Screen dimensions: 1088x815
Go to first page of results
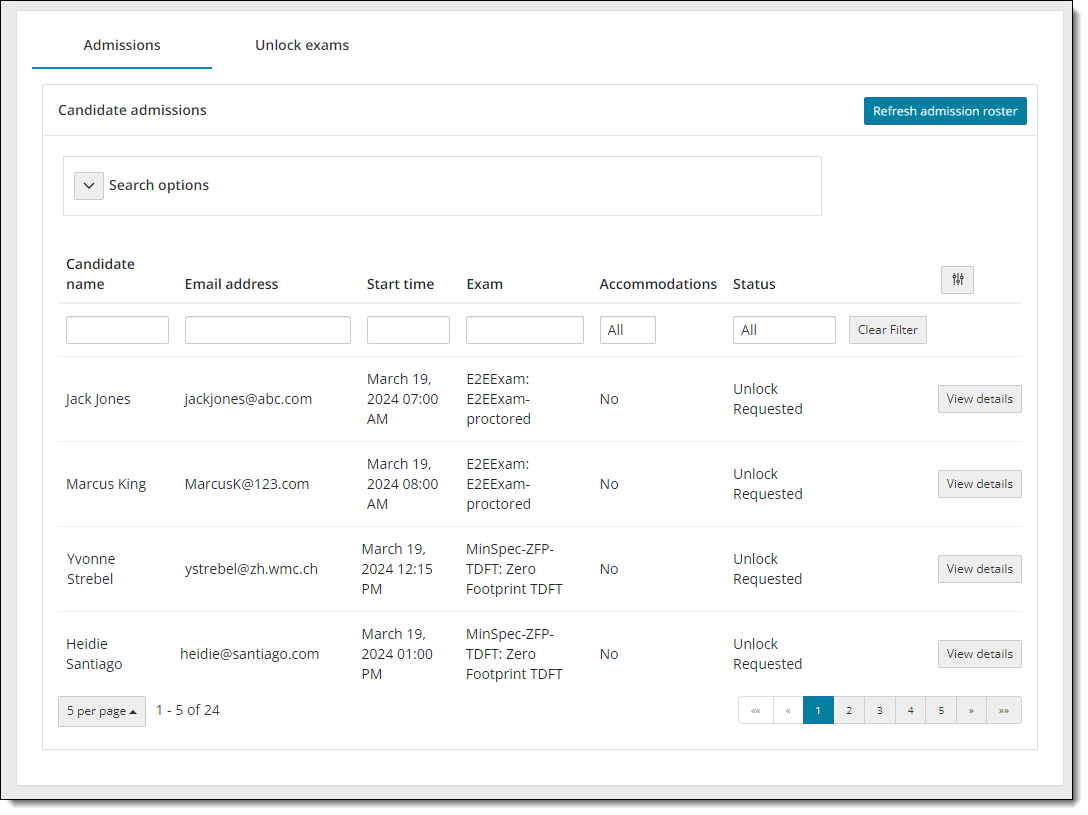click(755, 711)
